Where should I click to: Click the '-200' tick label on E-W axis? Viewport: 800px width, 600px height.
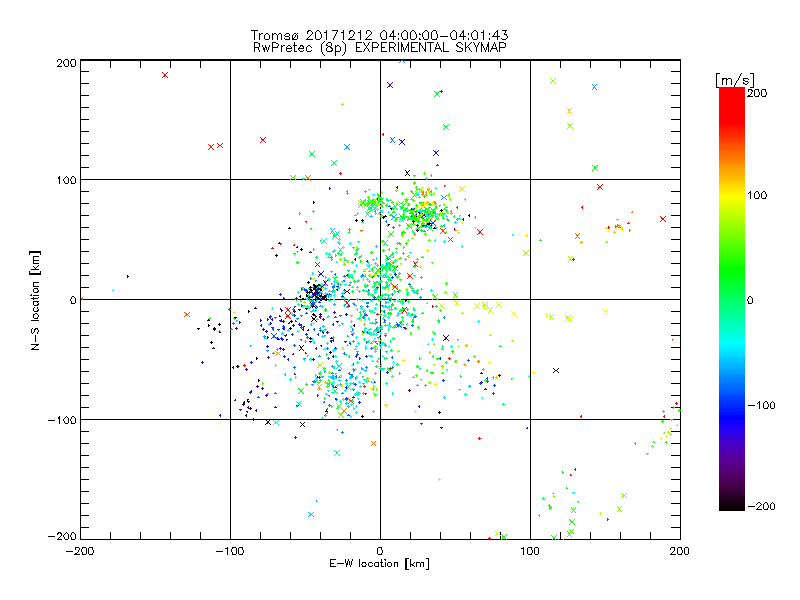80,552
